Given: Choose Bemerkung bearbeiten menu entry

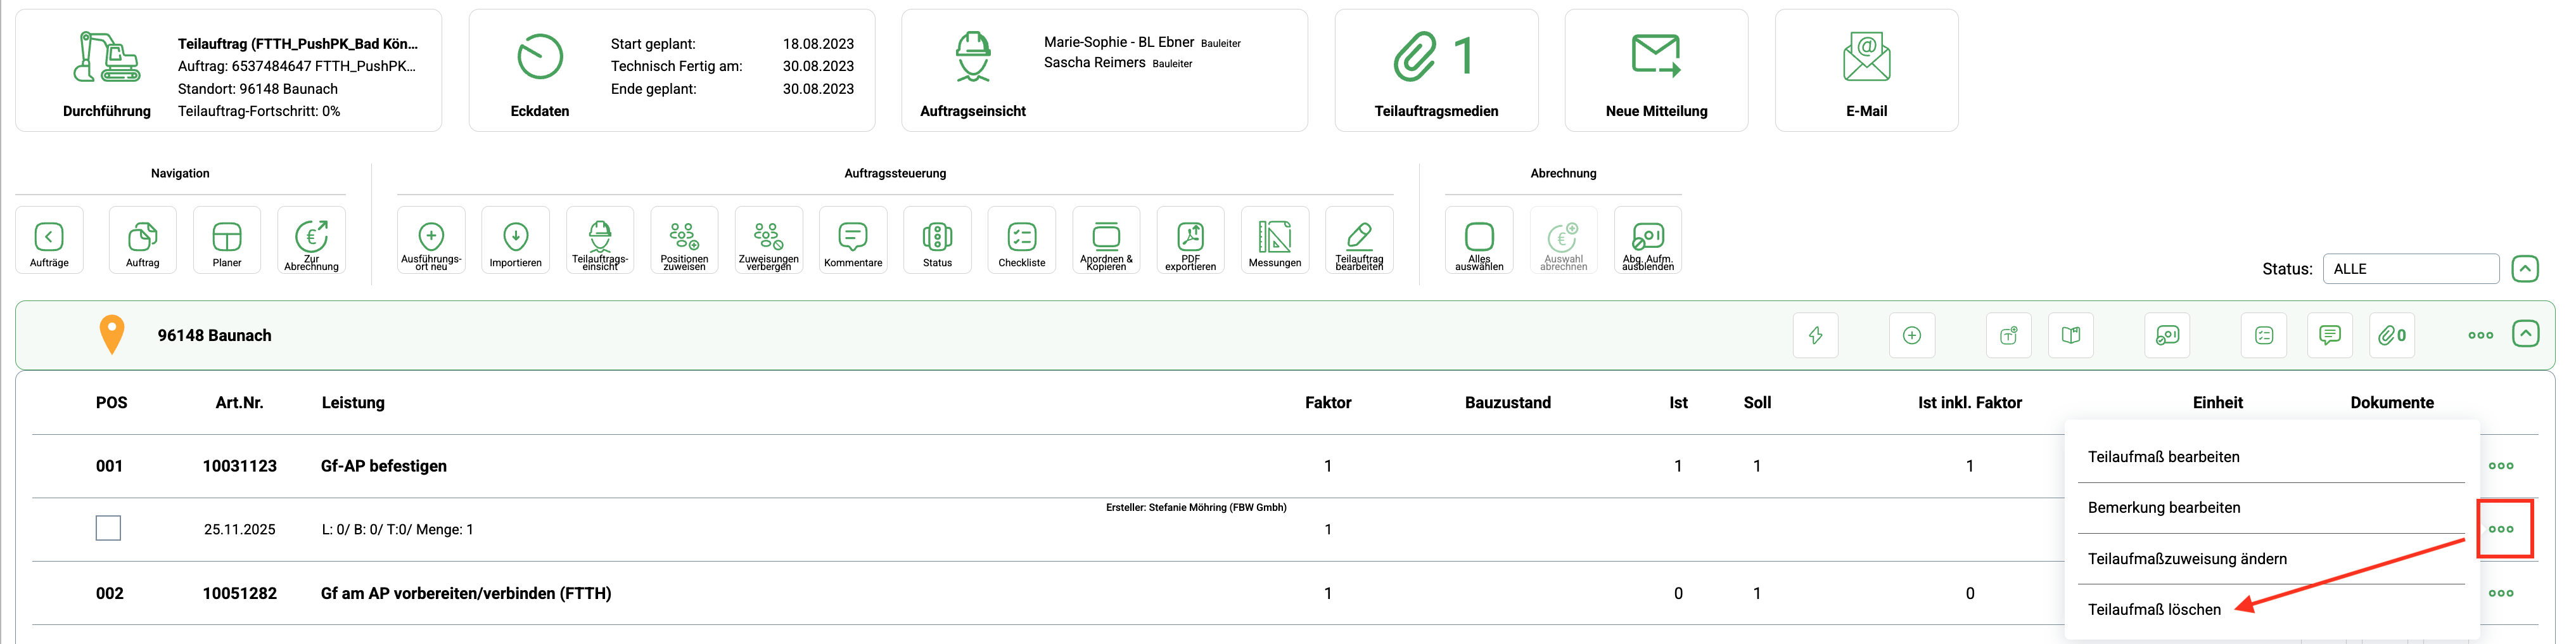Looking at the screenshot, I should click(x=2163, y=508).
